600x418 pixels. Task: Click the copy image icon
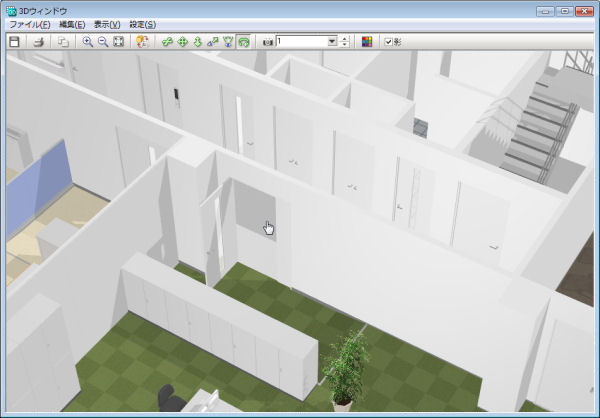click(x=63, y=42)
